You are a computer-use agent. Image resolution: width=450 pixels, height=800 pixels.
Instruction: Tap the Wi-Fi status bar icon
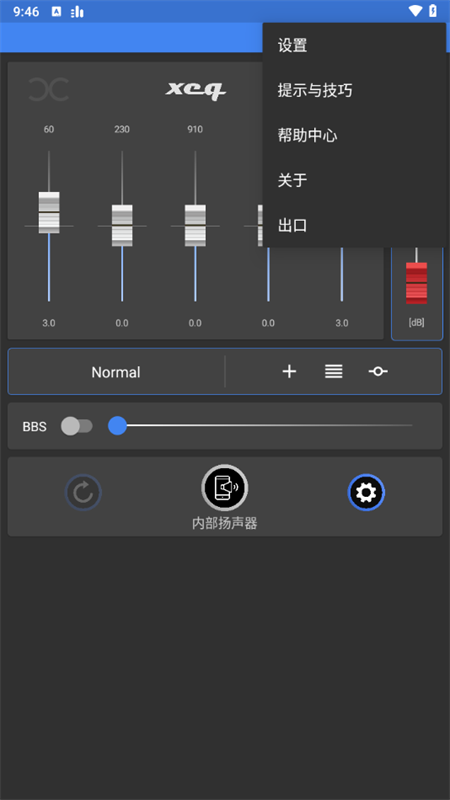coord(416,11)
